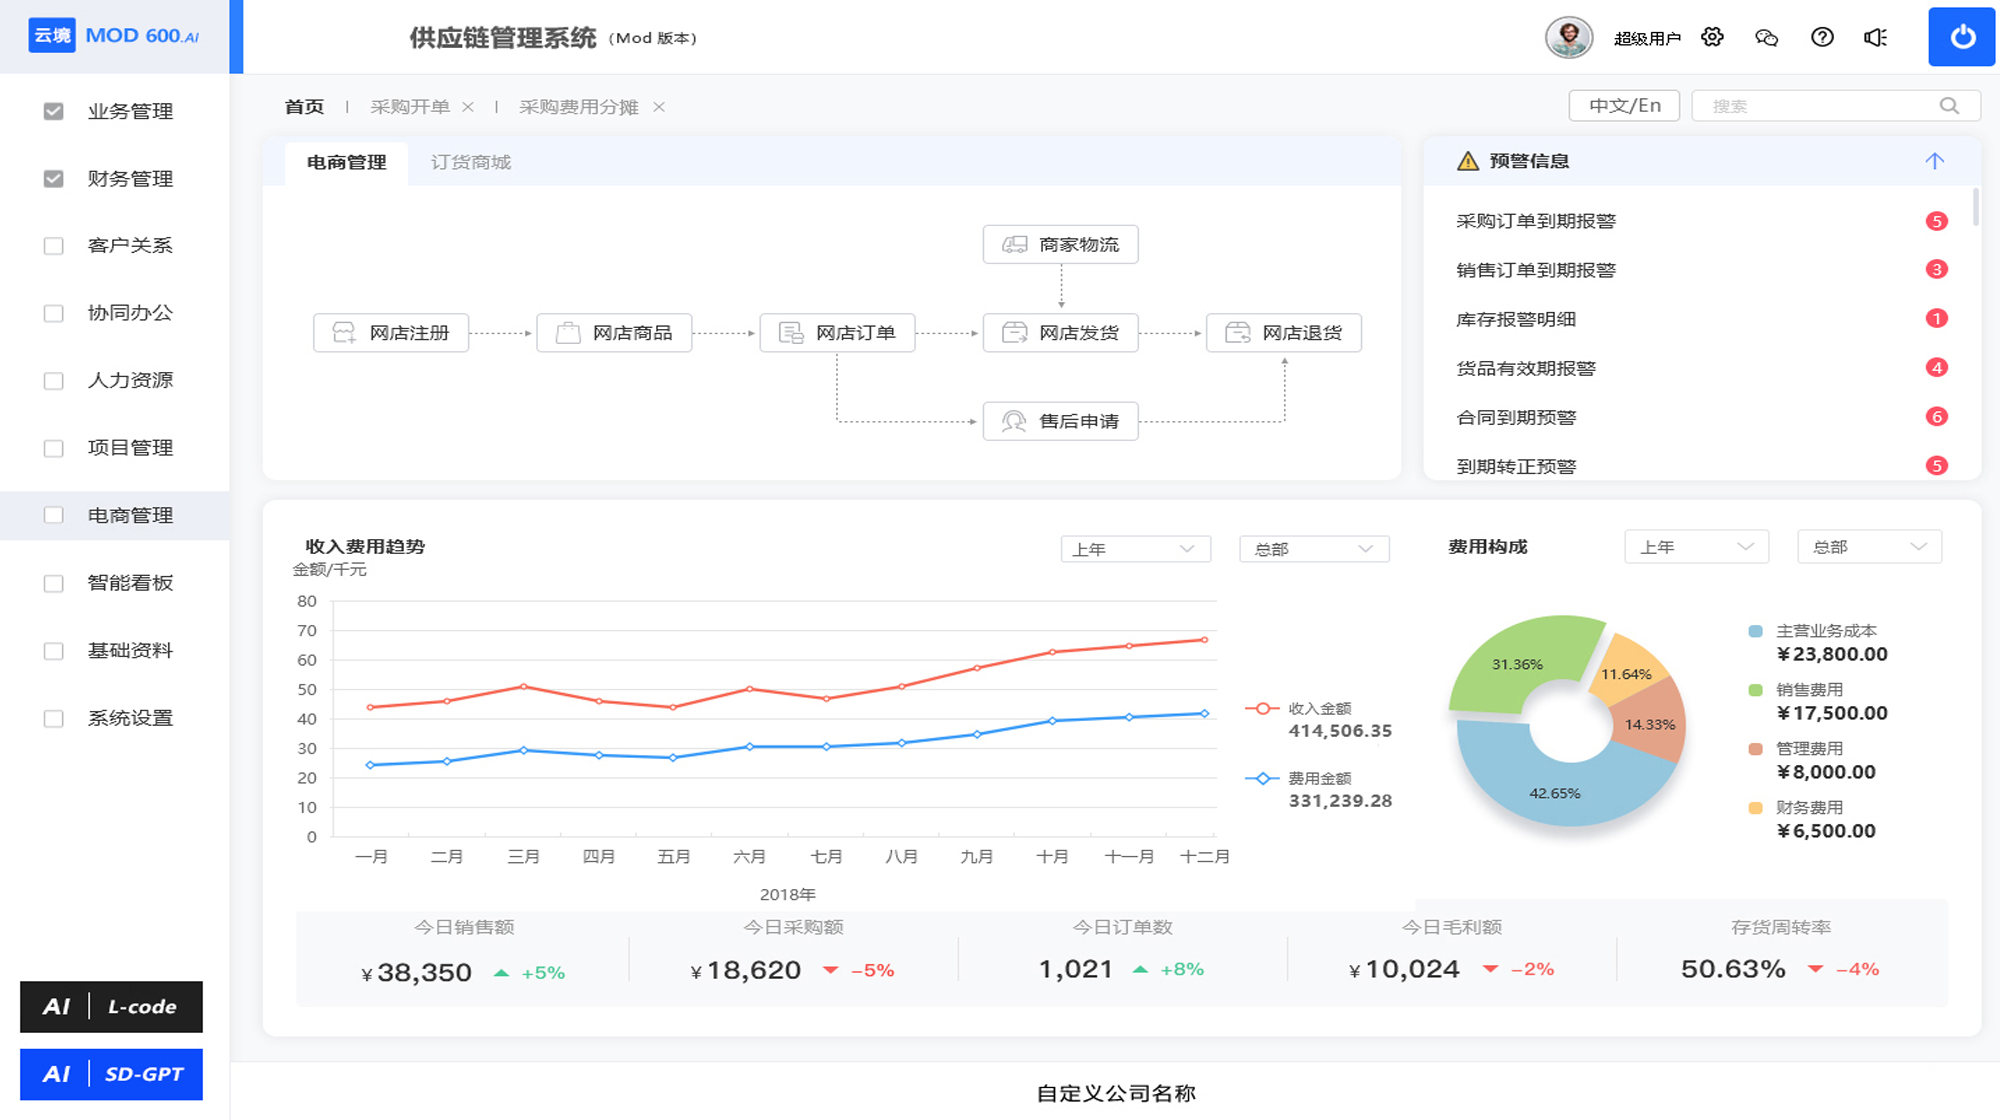Launch the AI L-code button
Image resolution: width=2000 pixels, height=1120 pixels.
111,1006
